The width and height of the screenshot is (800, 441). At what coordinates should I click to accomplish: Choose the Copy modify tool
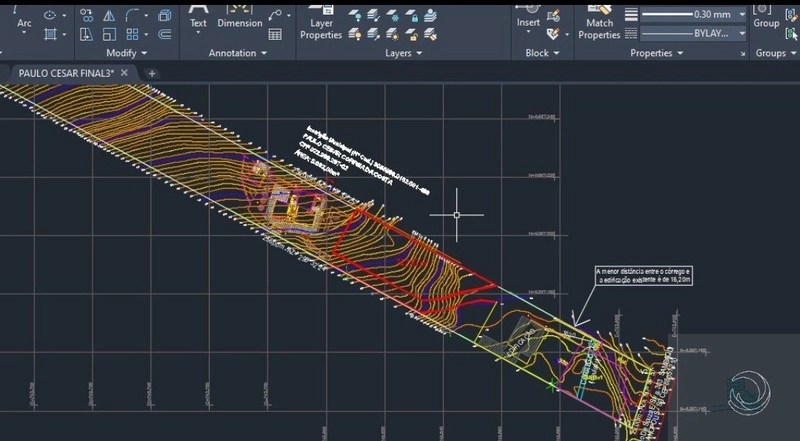pyautogui.click(x=87, y=15)
